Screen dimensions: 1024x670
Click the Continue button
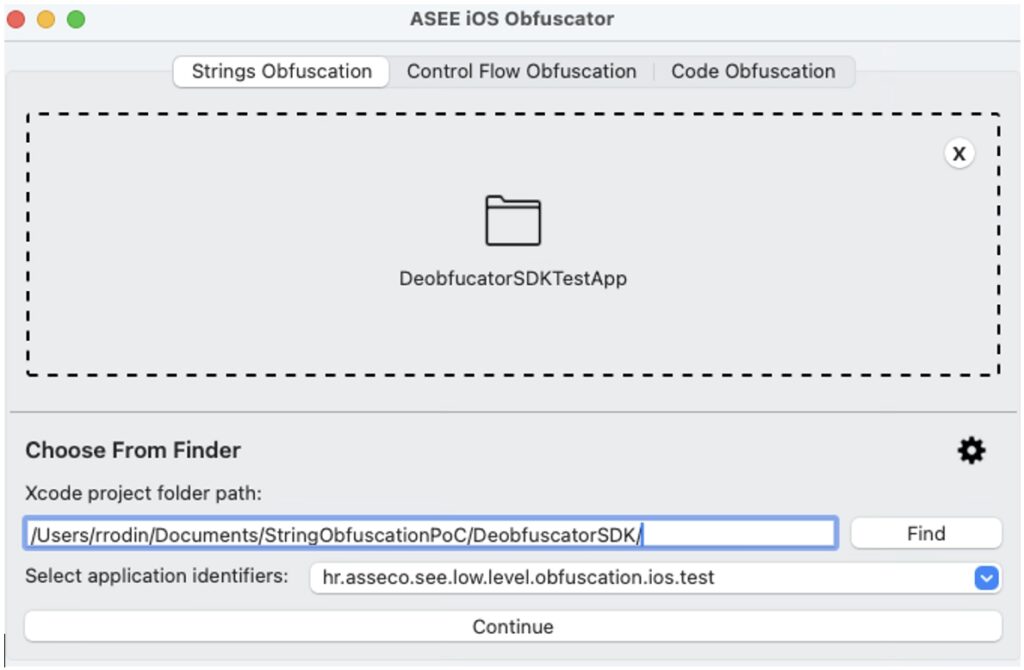(x=513, y=627)
